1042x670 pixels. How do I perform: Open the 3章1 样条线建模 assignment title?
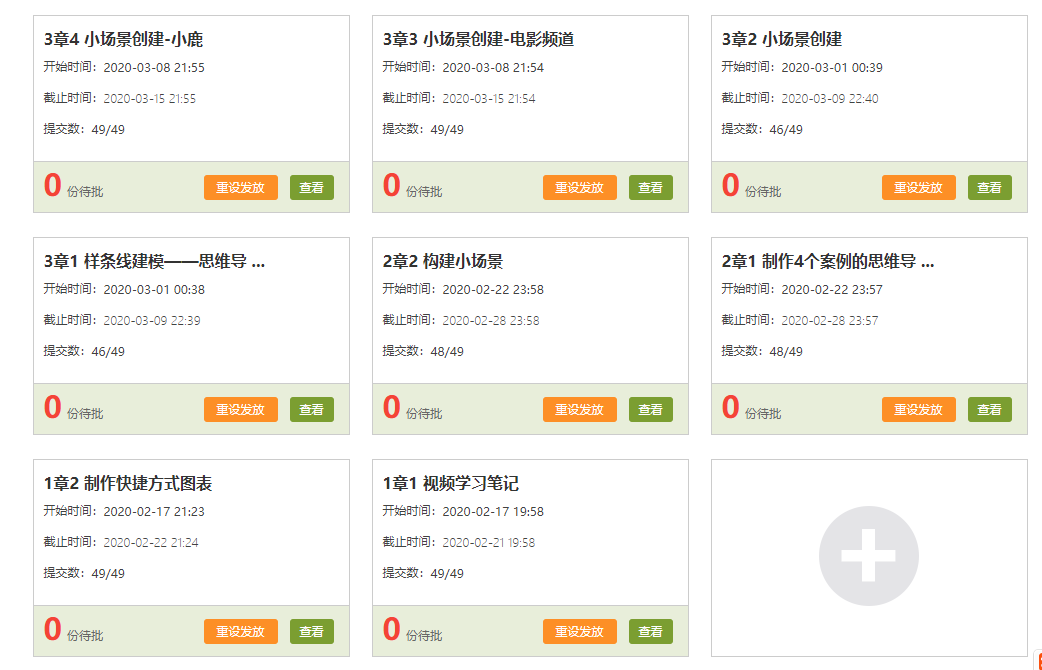coord(154,262)
